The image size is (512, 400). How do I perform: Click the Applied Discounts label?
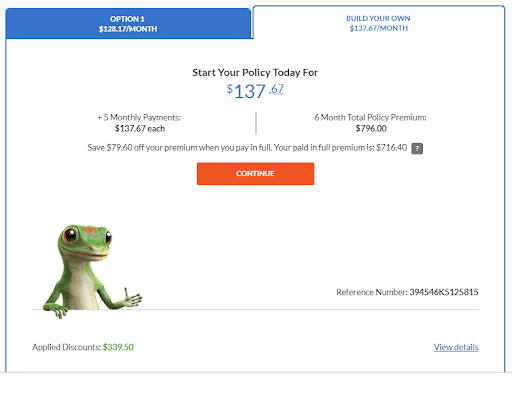[67, 347]
